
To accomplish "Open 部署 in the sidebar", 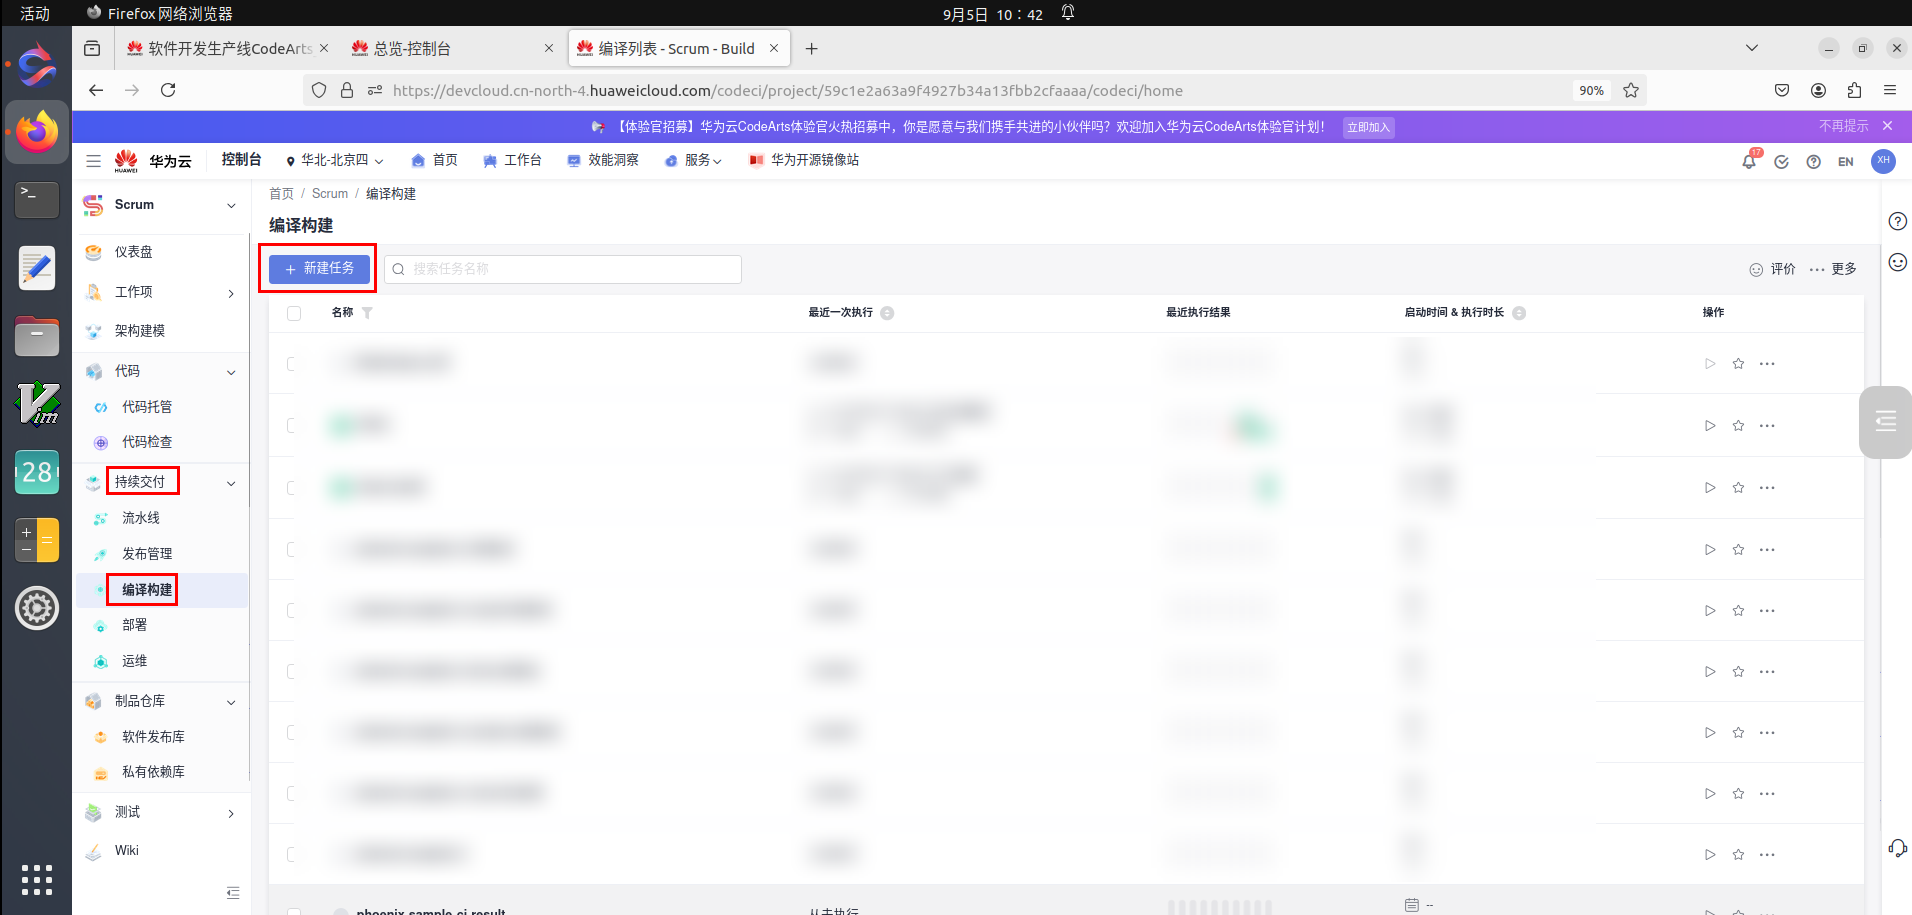I will point(135,625).
